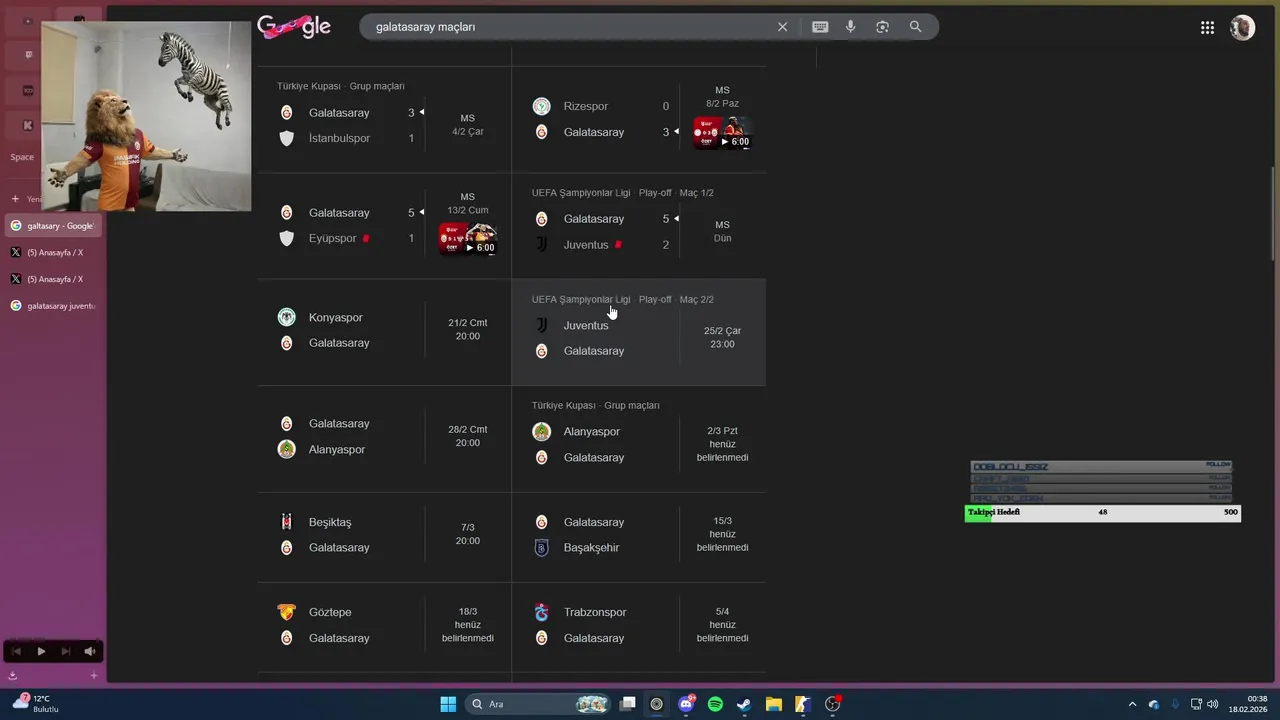
Task: Open the Windows Start menu
Action: pyautogui.click(x=448, y=704)
